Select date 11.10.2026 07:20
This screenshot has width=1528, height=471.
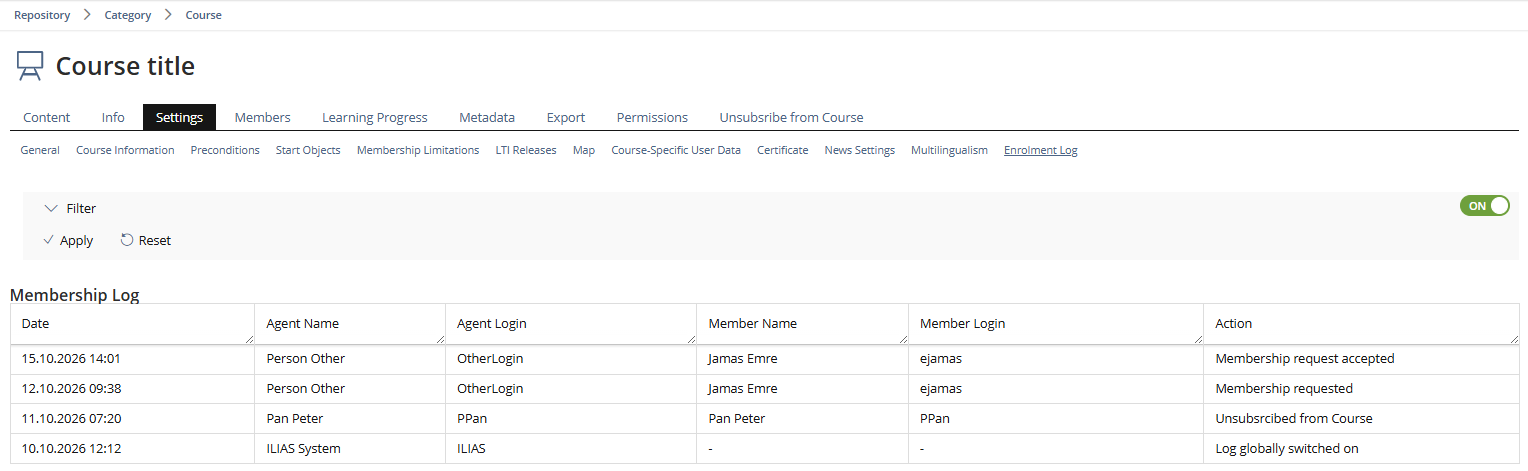[71, 418]
